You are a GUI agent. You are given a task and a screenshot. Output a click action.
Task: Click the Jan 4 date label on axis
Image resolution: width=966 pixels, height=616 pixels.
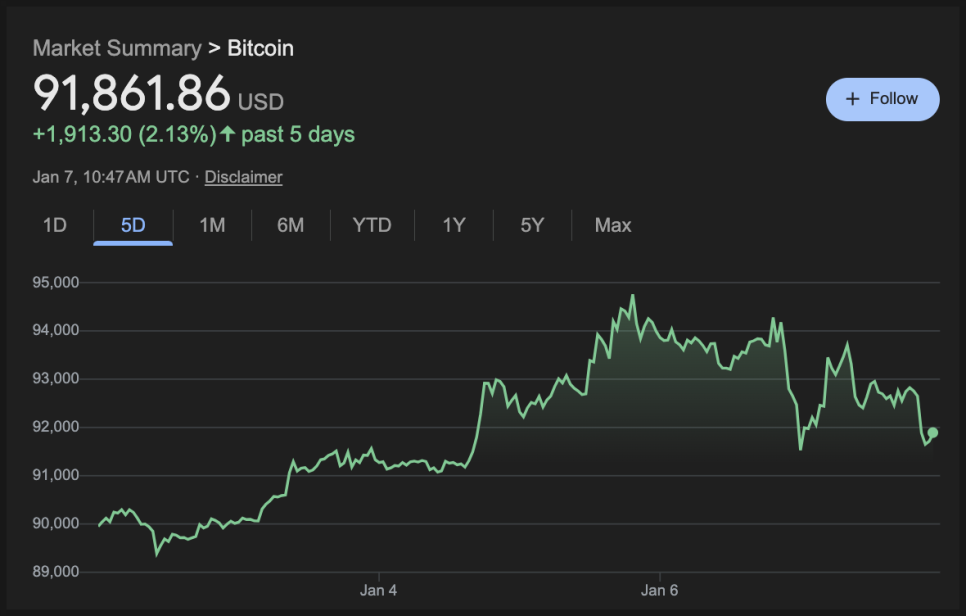(378, 591)
